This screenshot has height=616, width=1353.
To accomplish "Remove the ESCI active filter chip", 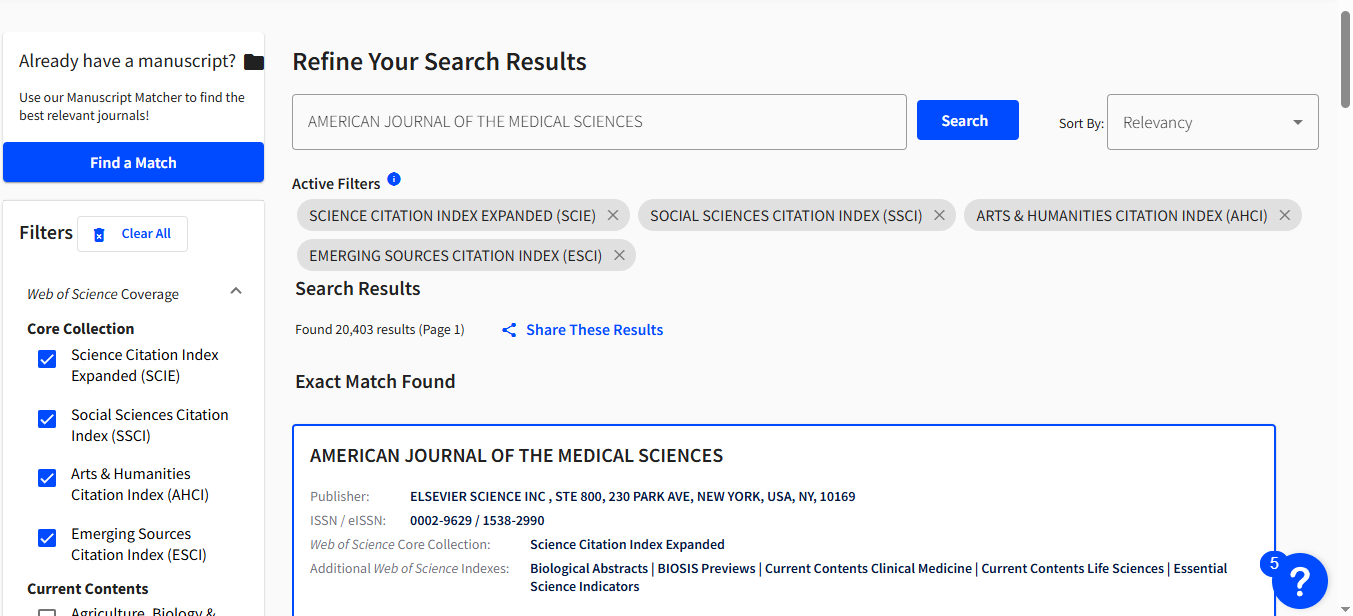I will point(619,256).
